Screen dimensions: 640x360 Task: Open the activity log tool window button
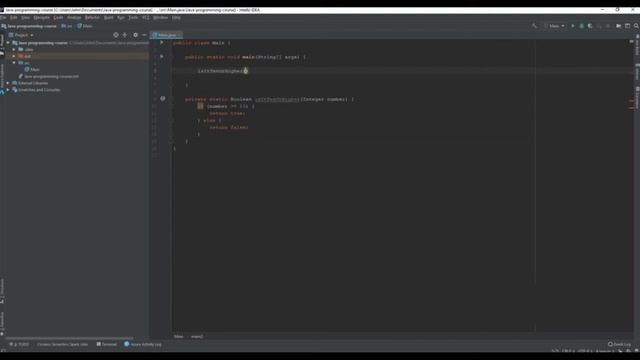tap(143, 344)
